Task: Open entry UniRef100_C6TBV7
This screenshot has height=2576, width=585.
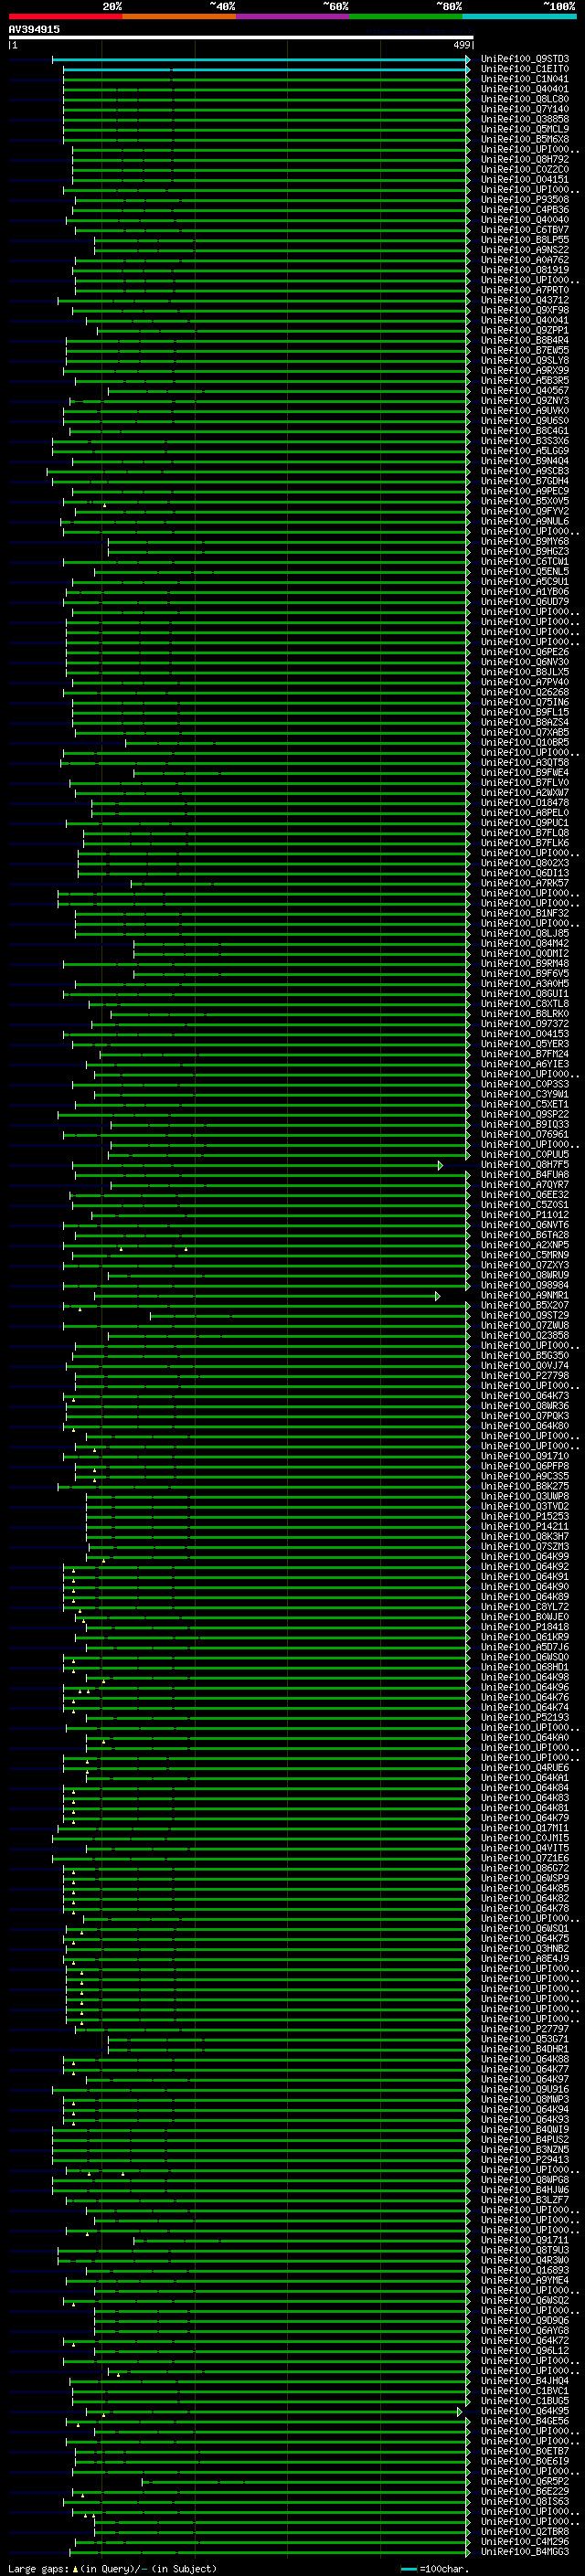Action: click(524, 230)
